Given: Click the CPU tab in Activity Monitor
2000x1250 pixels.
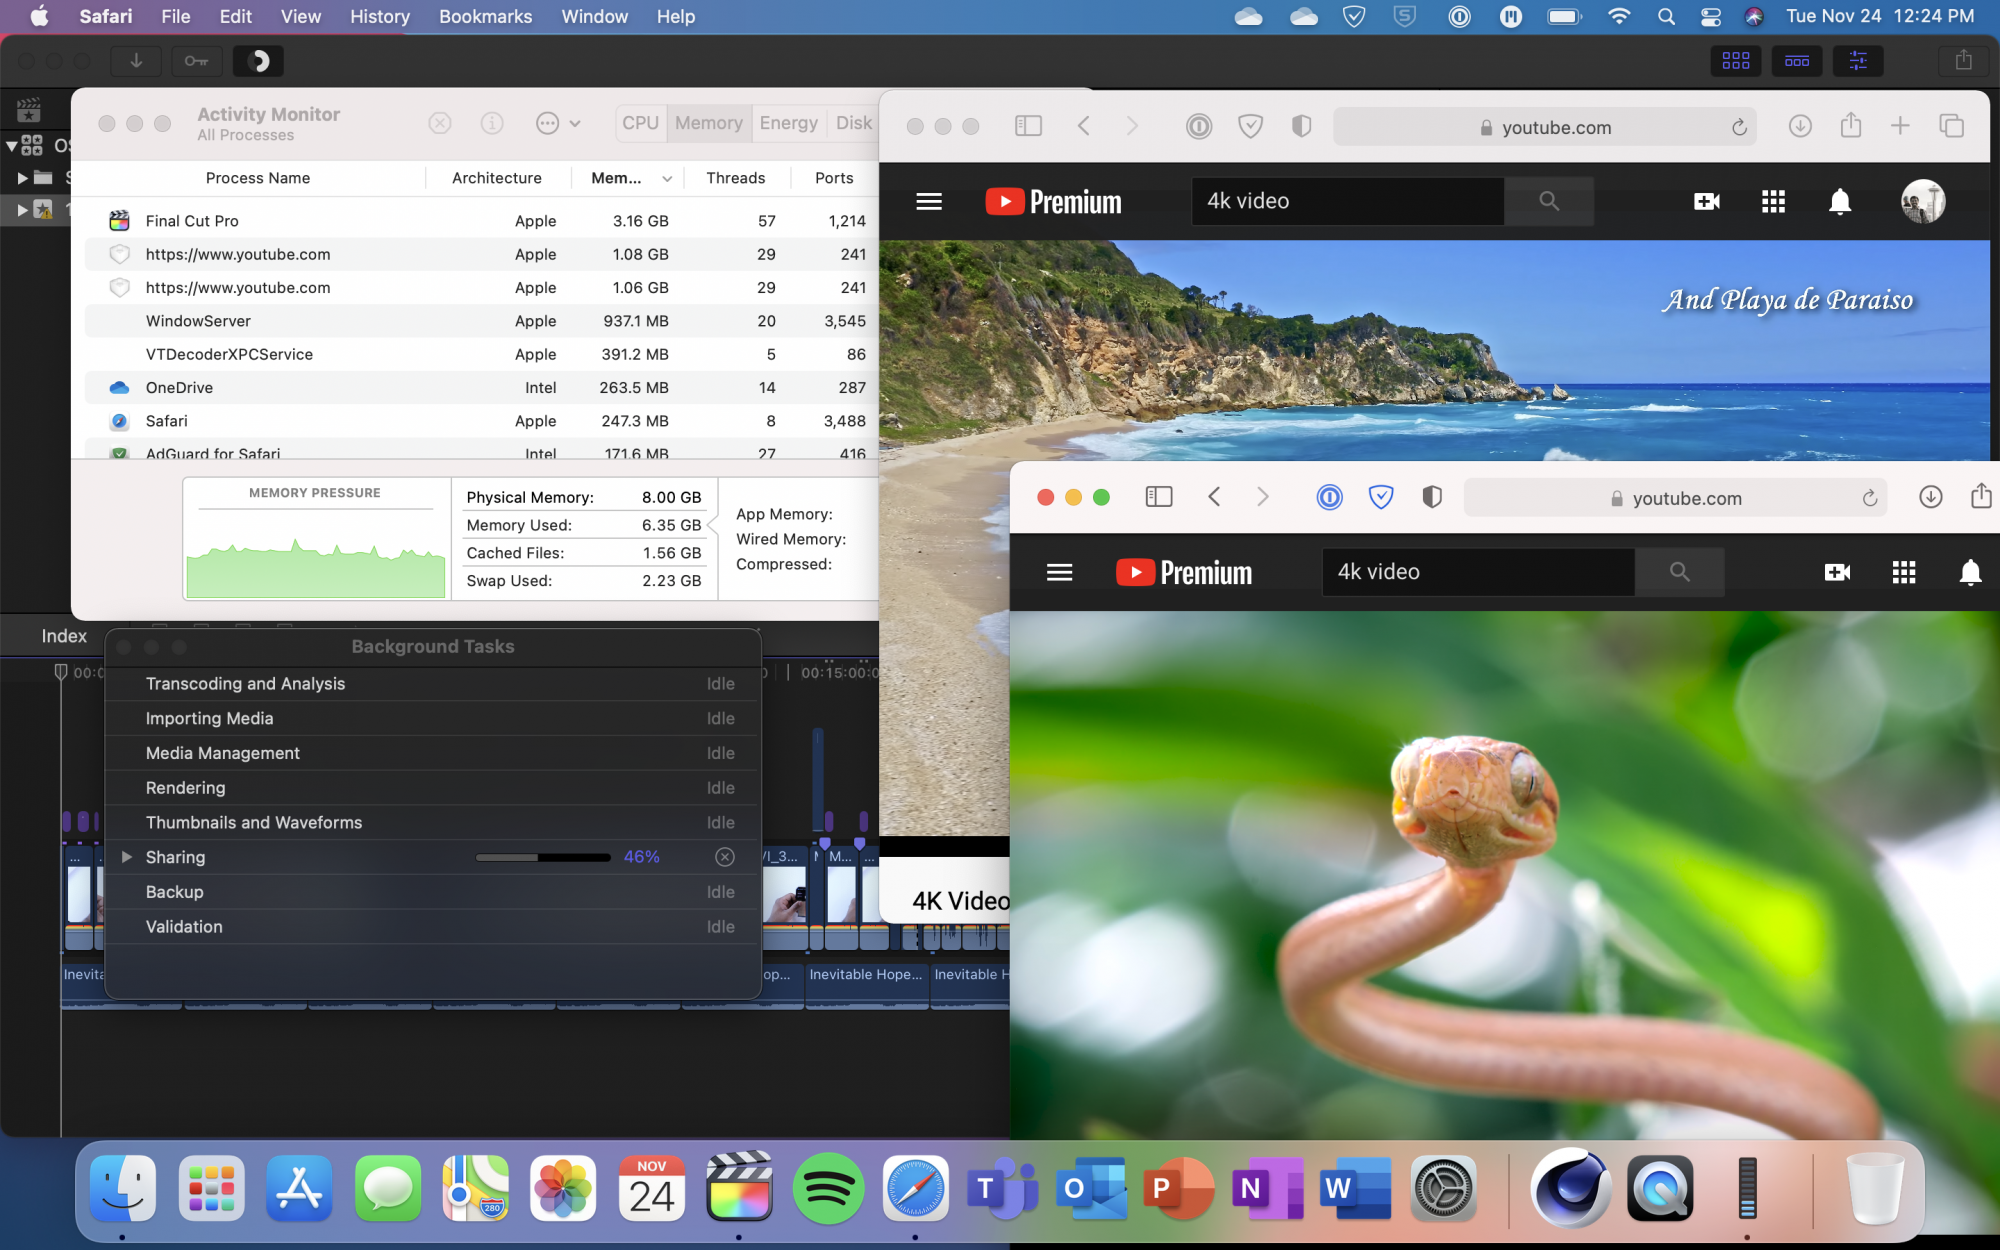Looking at the screenshot, I should (638, 122).
